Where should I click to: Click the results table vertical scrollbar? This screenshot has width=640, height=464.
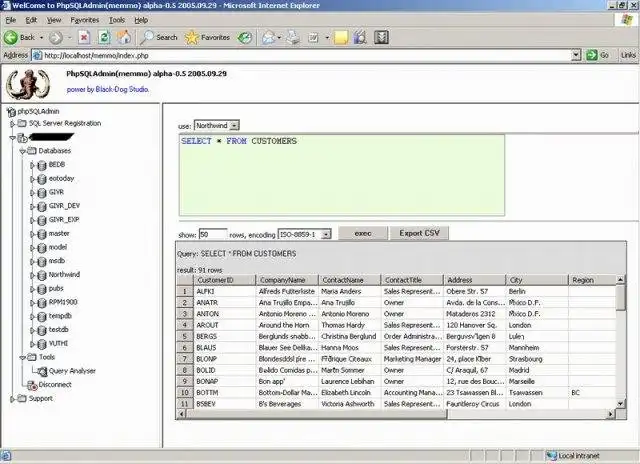(x=621, y=340)
